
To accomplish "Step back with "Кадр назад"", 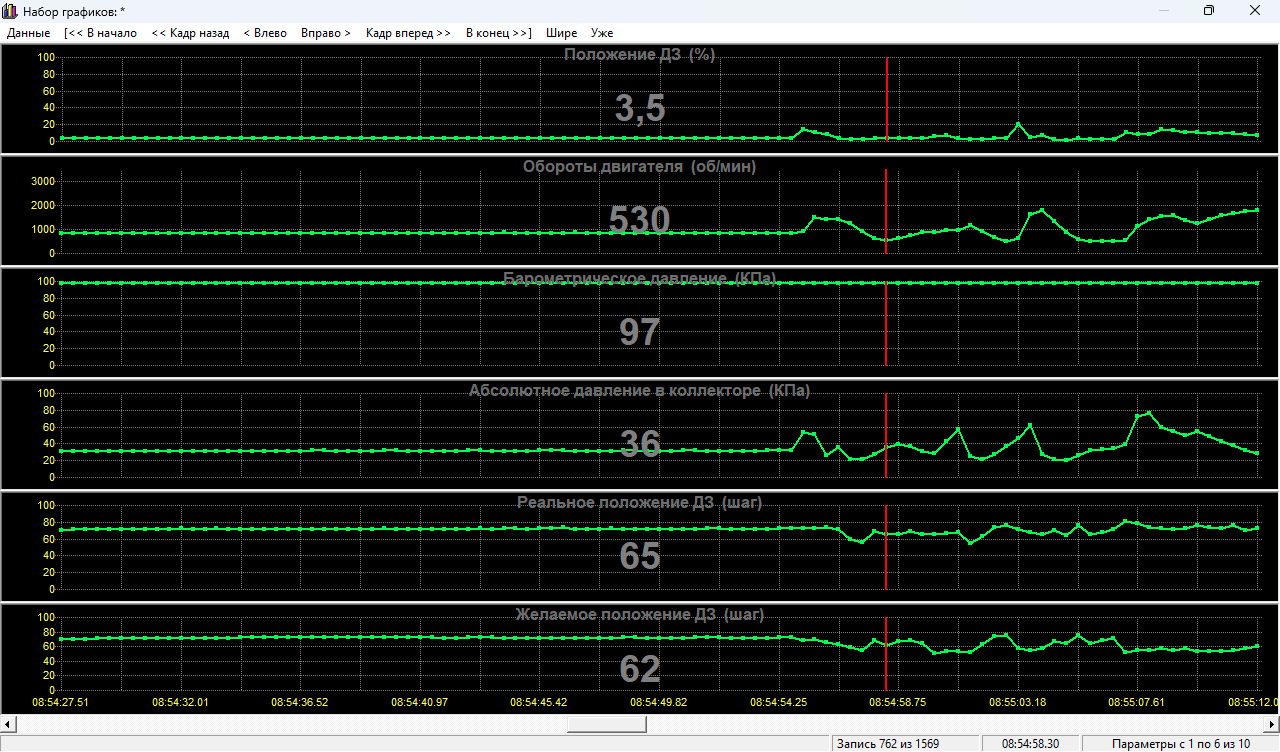I will coord(190,33).
